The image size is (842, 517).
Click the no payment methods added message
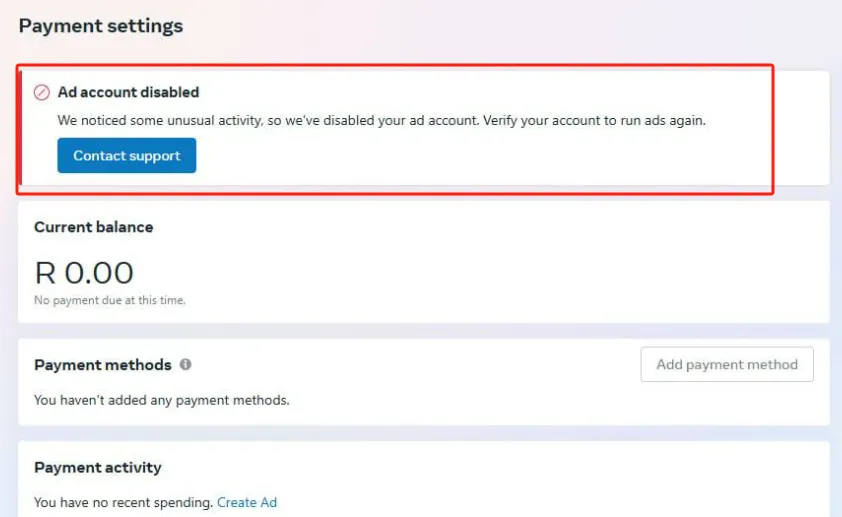click(x=162, y=400)
